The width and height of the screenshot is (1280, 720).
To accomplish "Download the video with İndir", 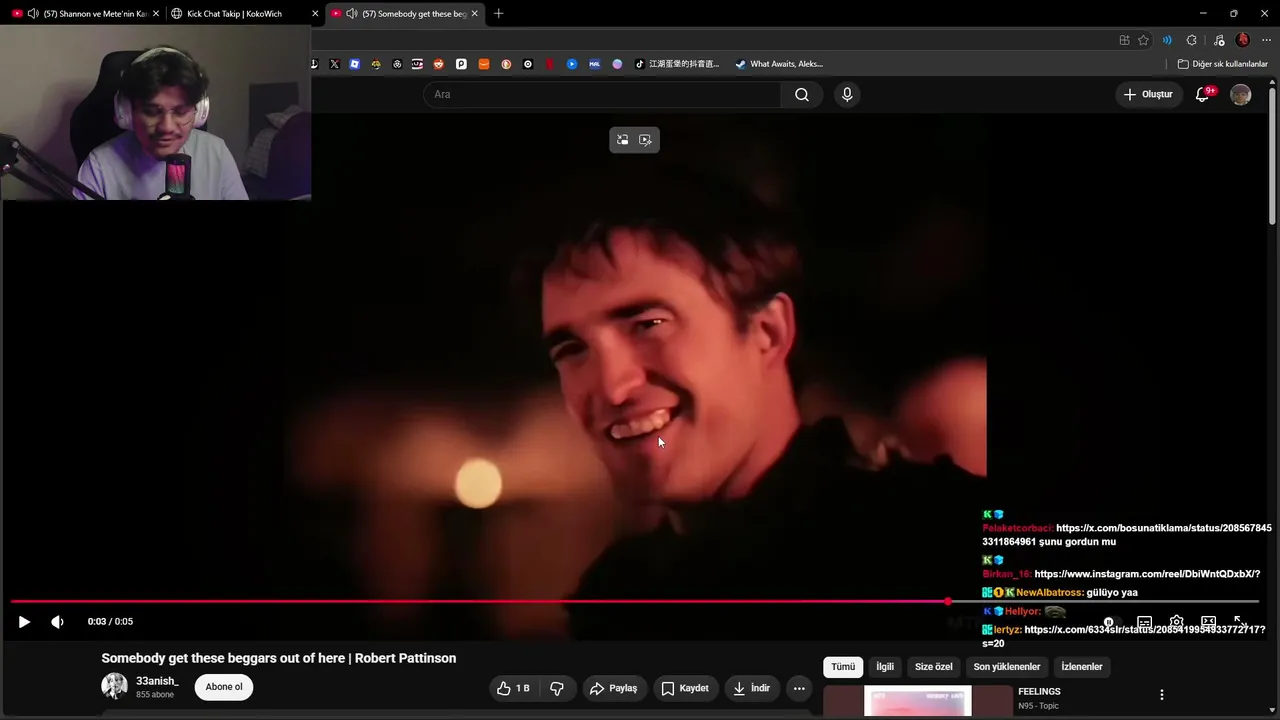I will pos(751,688).
